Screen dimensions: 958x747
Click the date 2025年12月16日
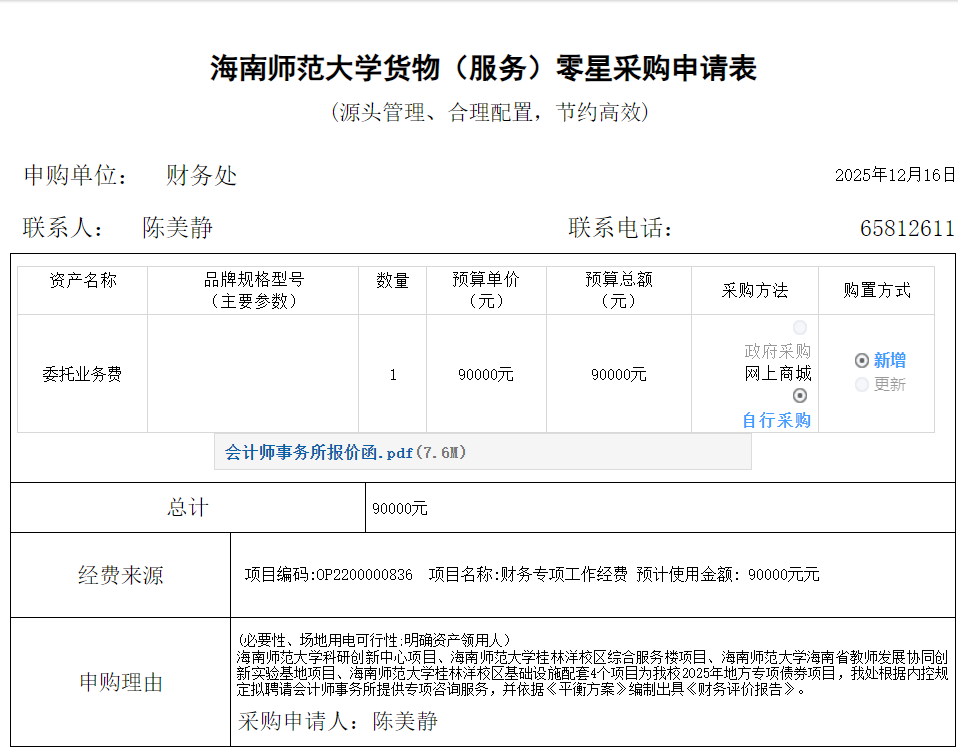895,175
